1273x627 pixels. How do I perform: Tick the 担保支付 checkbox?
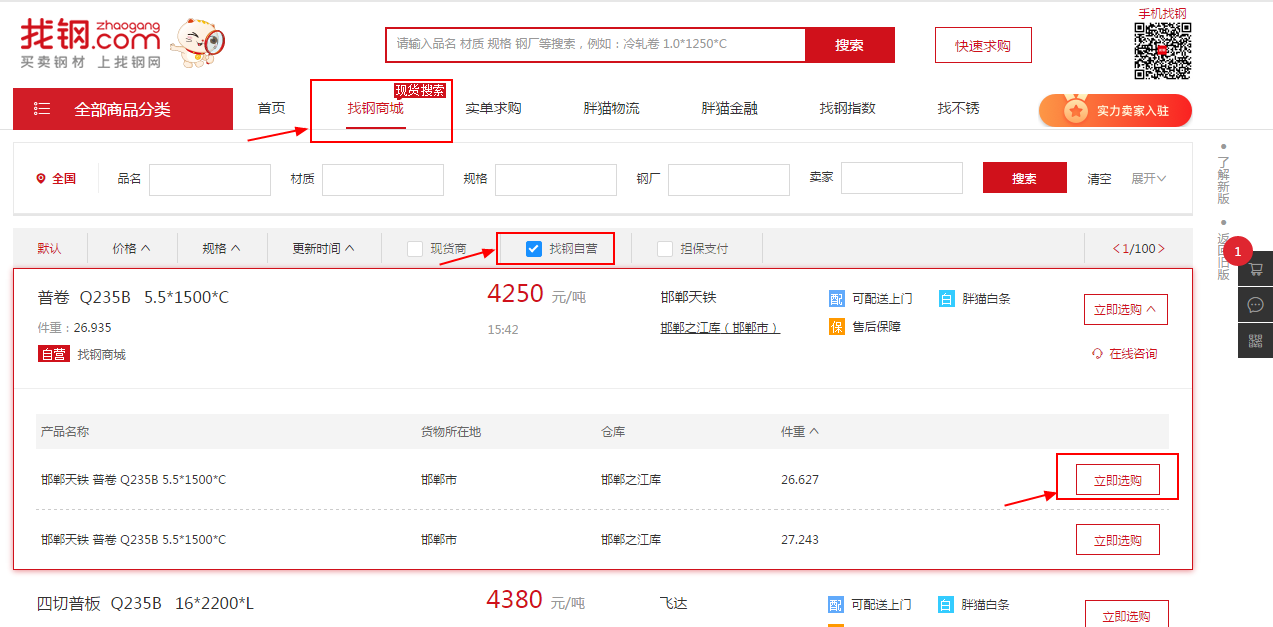coord(665,249)
